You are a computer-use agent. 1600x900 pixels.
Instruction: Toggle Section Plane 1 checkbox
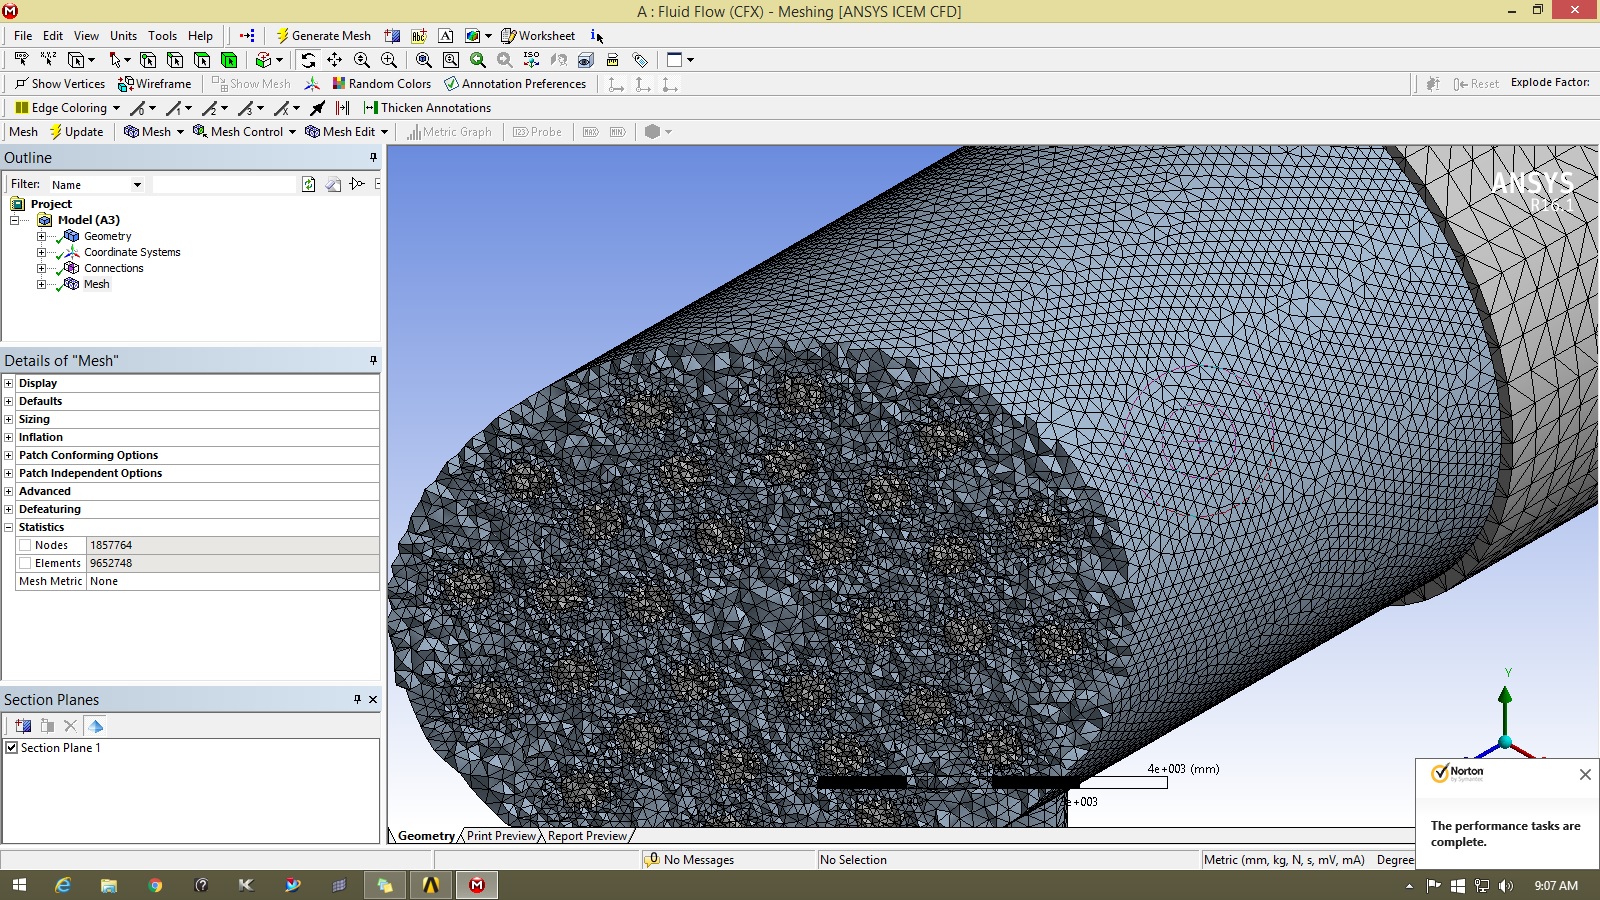tap(12, 748)
